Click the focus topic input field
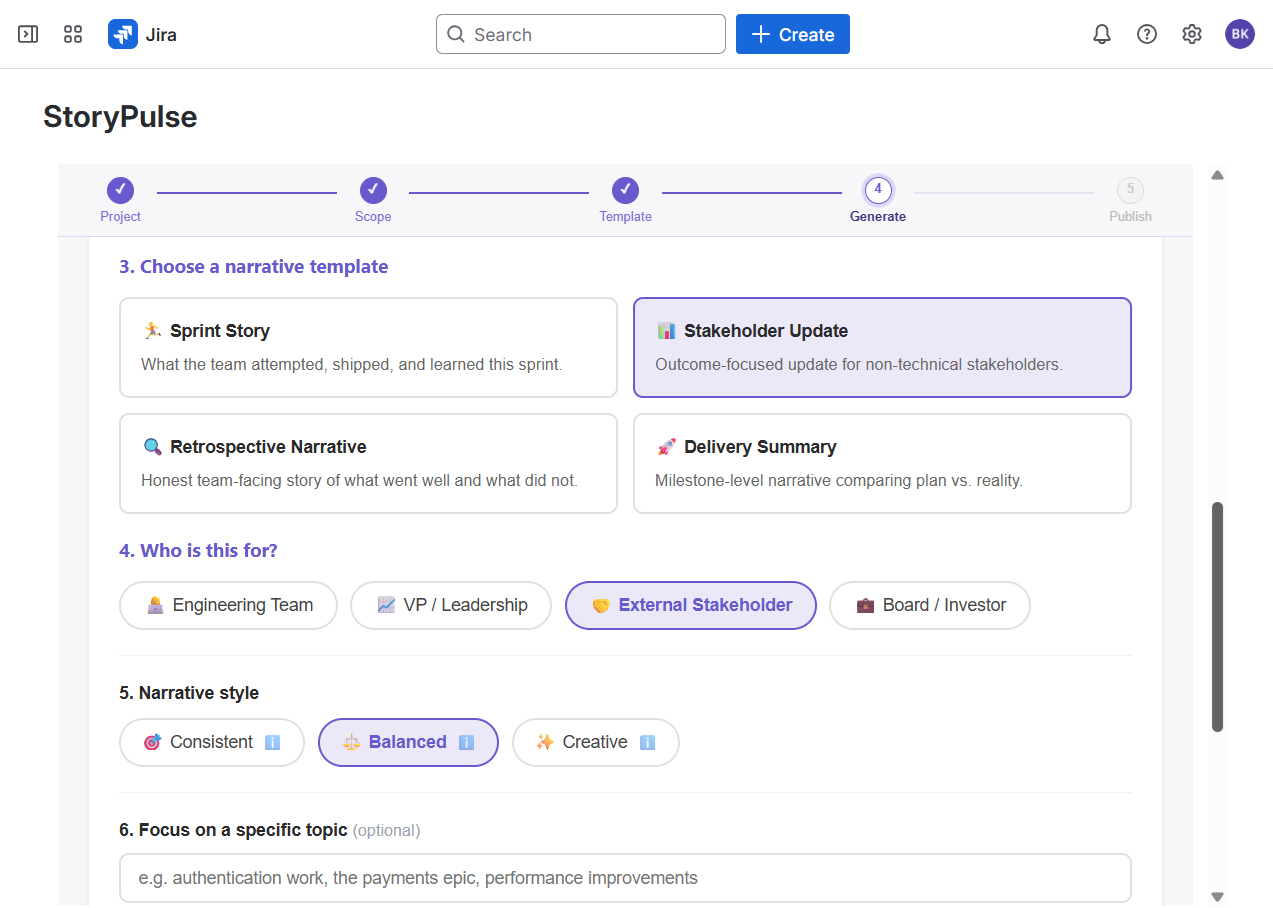 625,878
